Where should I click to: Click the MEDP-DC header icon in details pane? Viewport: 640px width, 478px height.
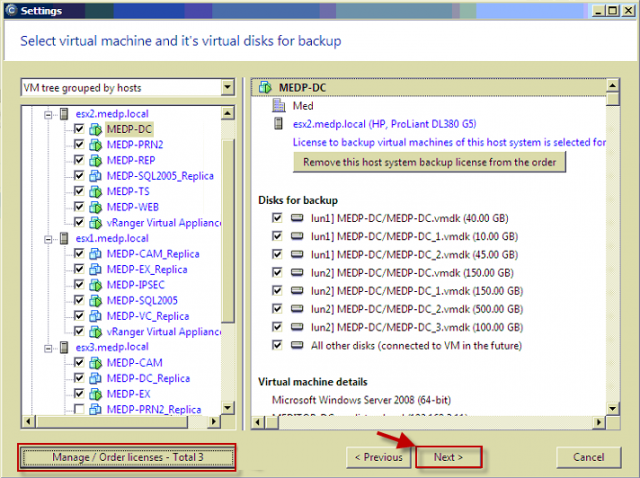pyautogui.click(x=265, y=87)
